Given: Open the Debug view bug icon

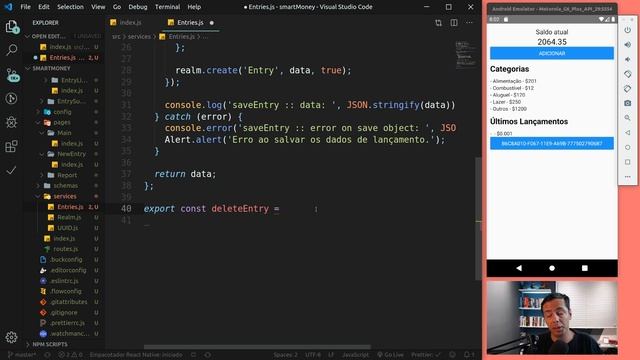Looking at the screenshot, I should (11, 122).
